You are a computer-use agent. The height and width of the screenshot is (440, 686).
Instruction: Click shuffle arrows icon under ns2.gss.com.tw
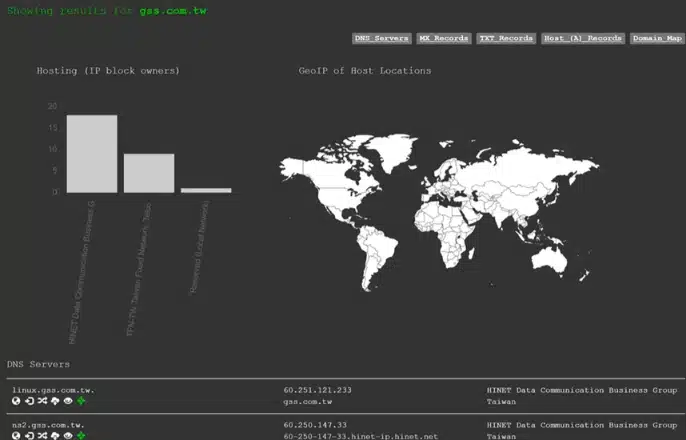pyautogui.click(x=42, y=436)
